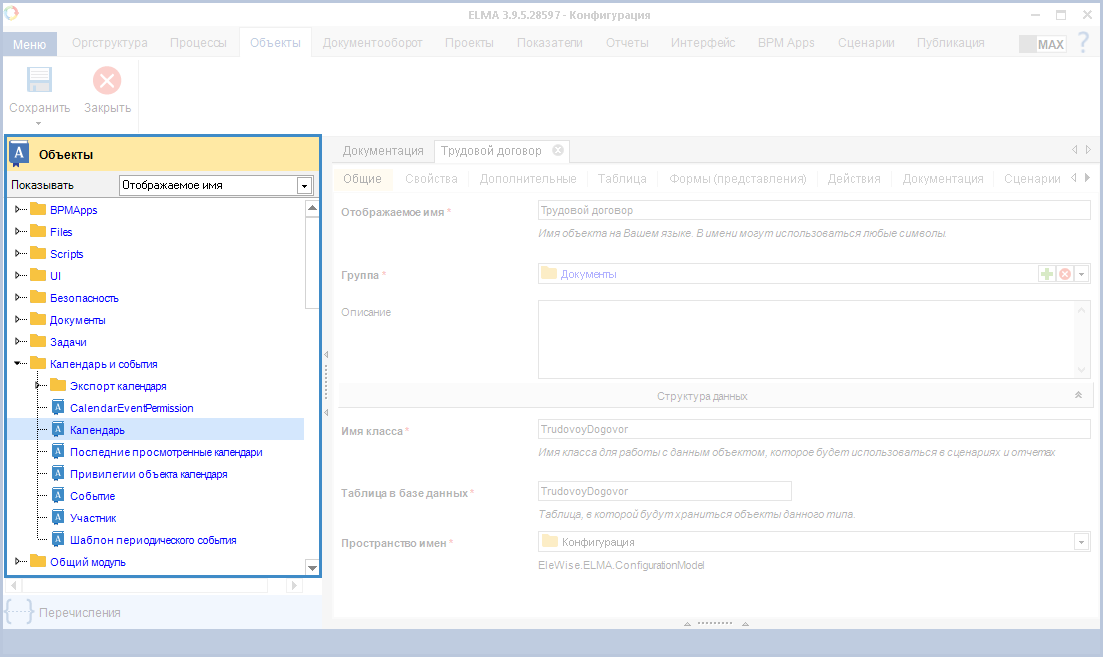Screen dimensions: 1103x657
Task: Switch to the Процессы ribbon tab
Action: tap(198, 43)
